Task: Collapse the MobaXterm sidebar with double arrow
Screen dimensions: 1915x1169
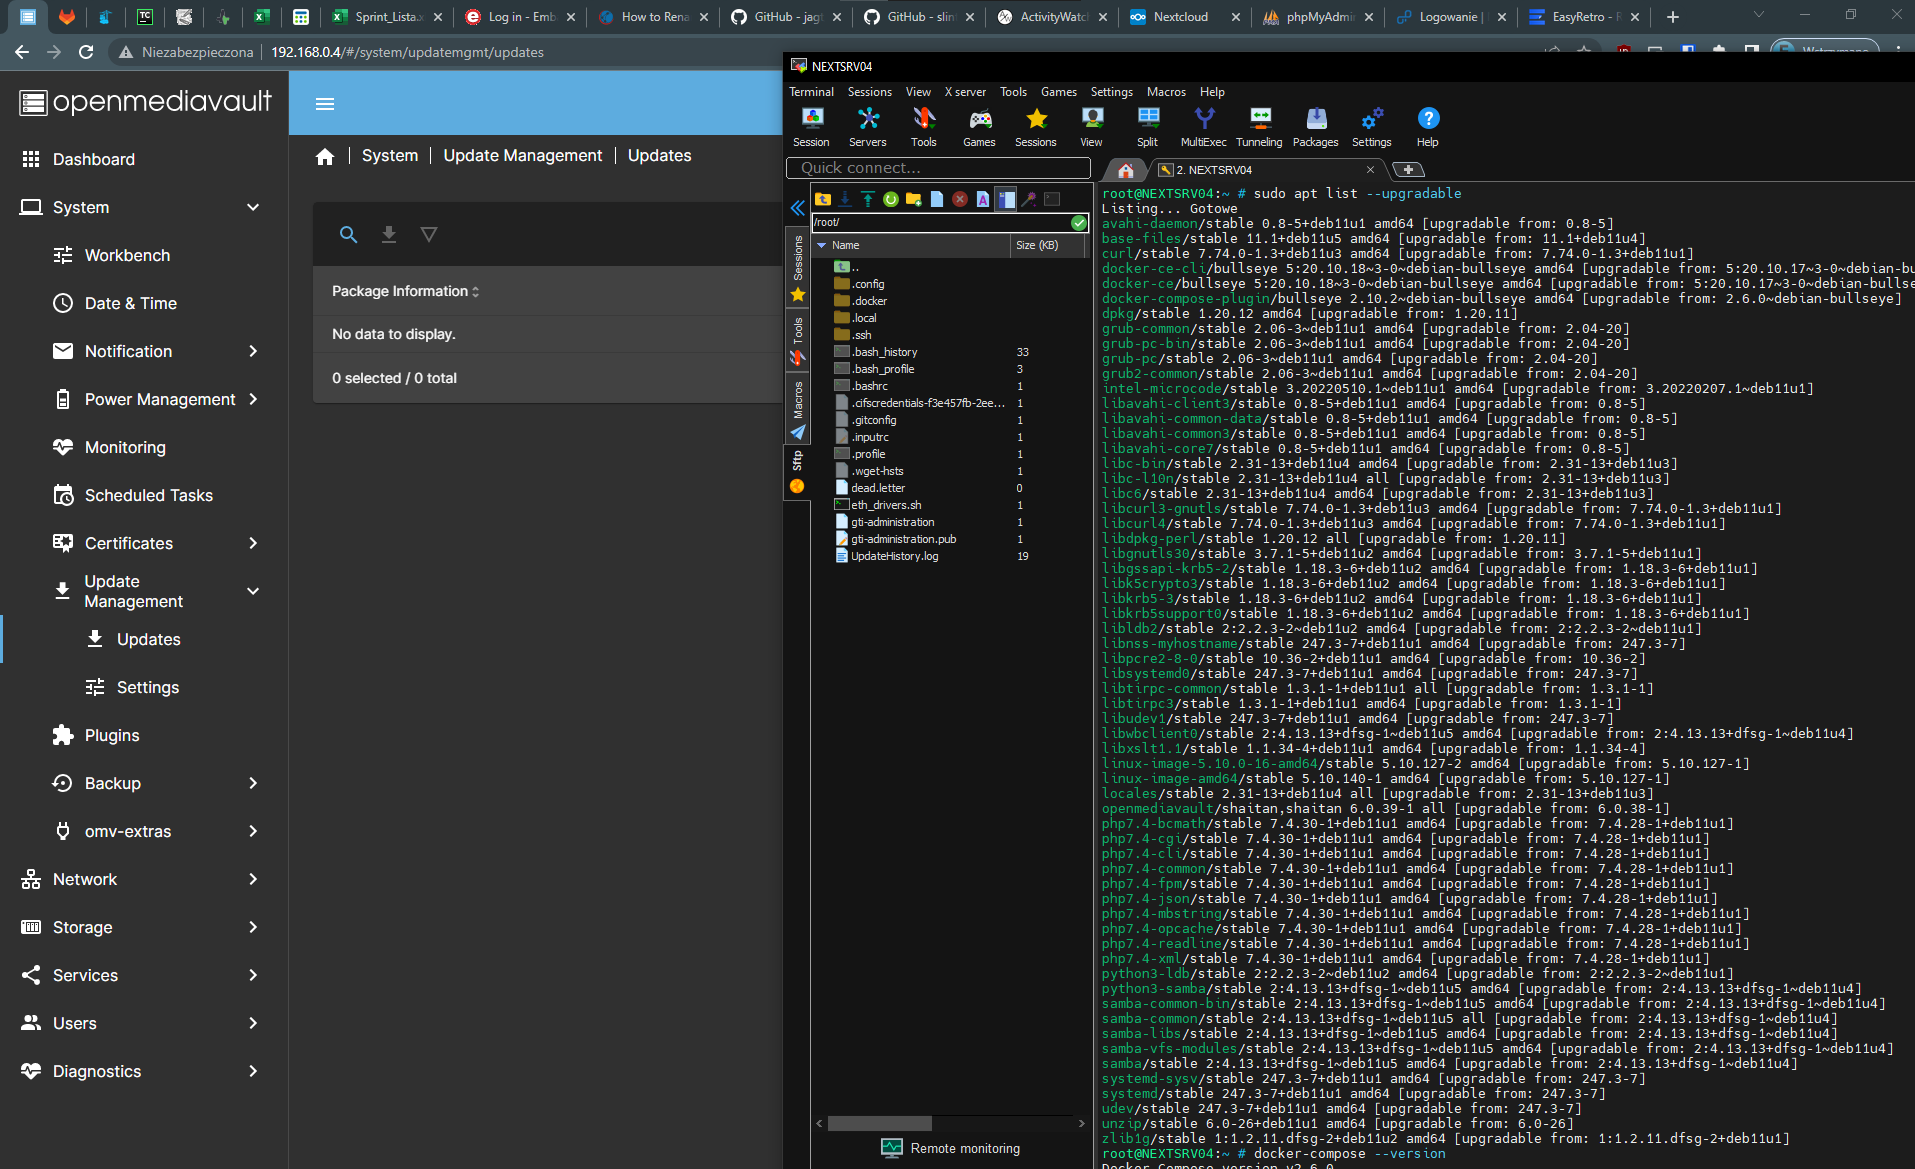Action: (x=797, y=208)
